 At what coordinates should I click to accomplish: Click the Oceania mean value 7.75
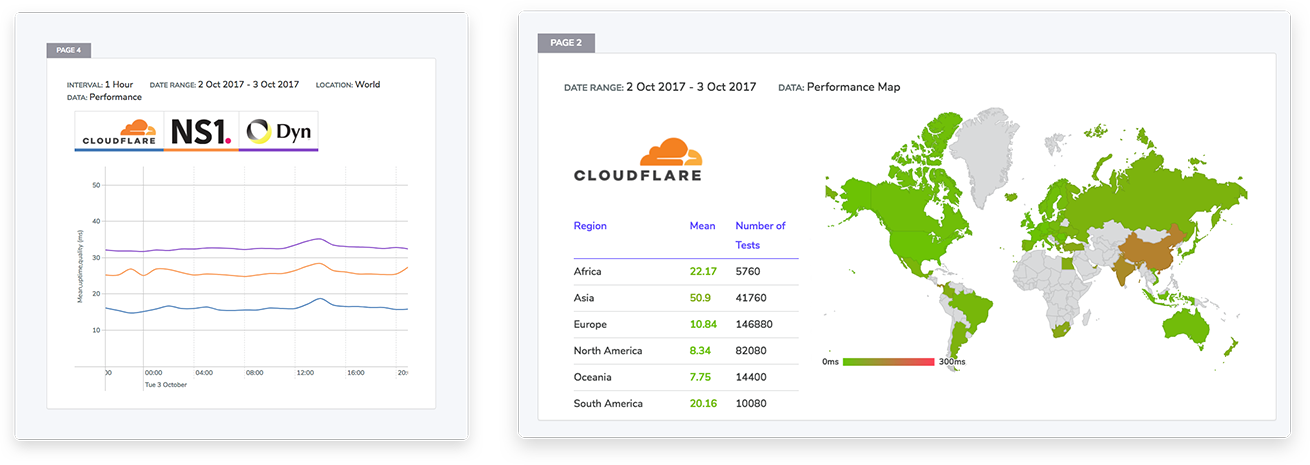pos(702,377)
